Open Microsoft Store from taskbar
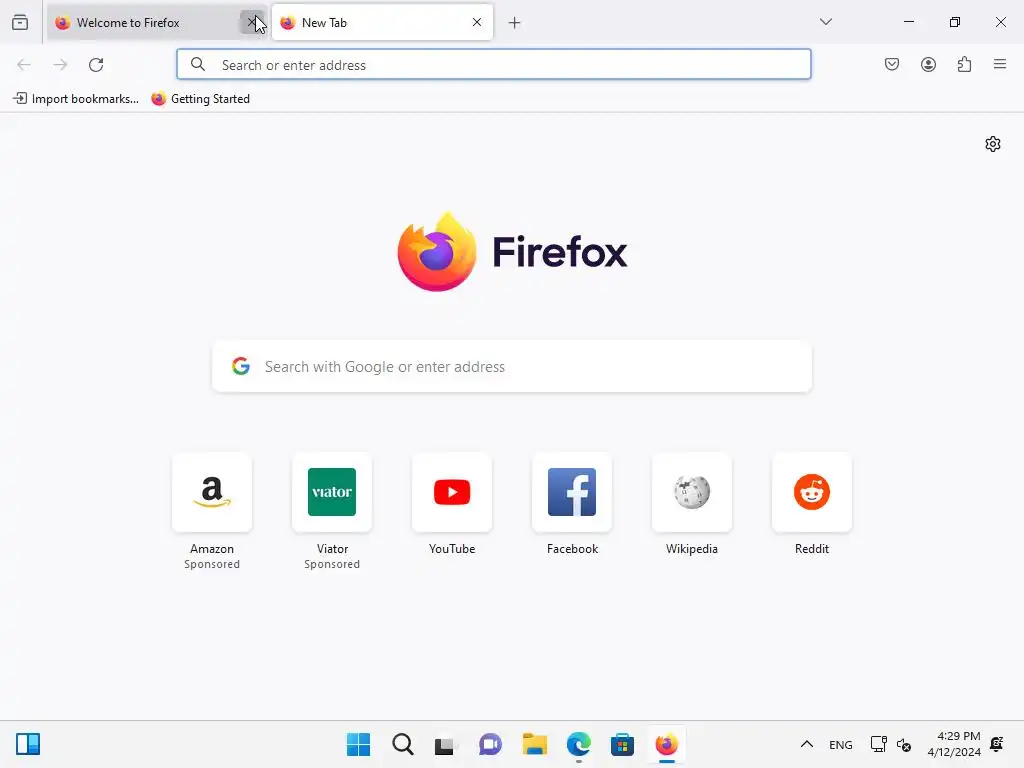 622,744
